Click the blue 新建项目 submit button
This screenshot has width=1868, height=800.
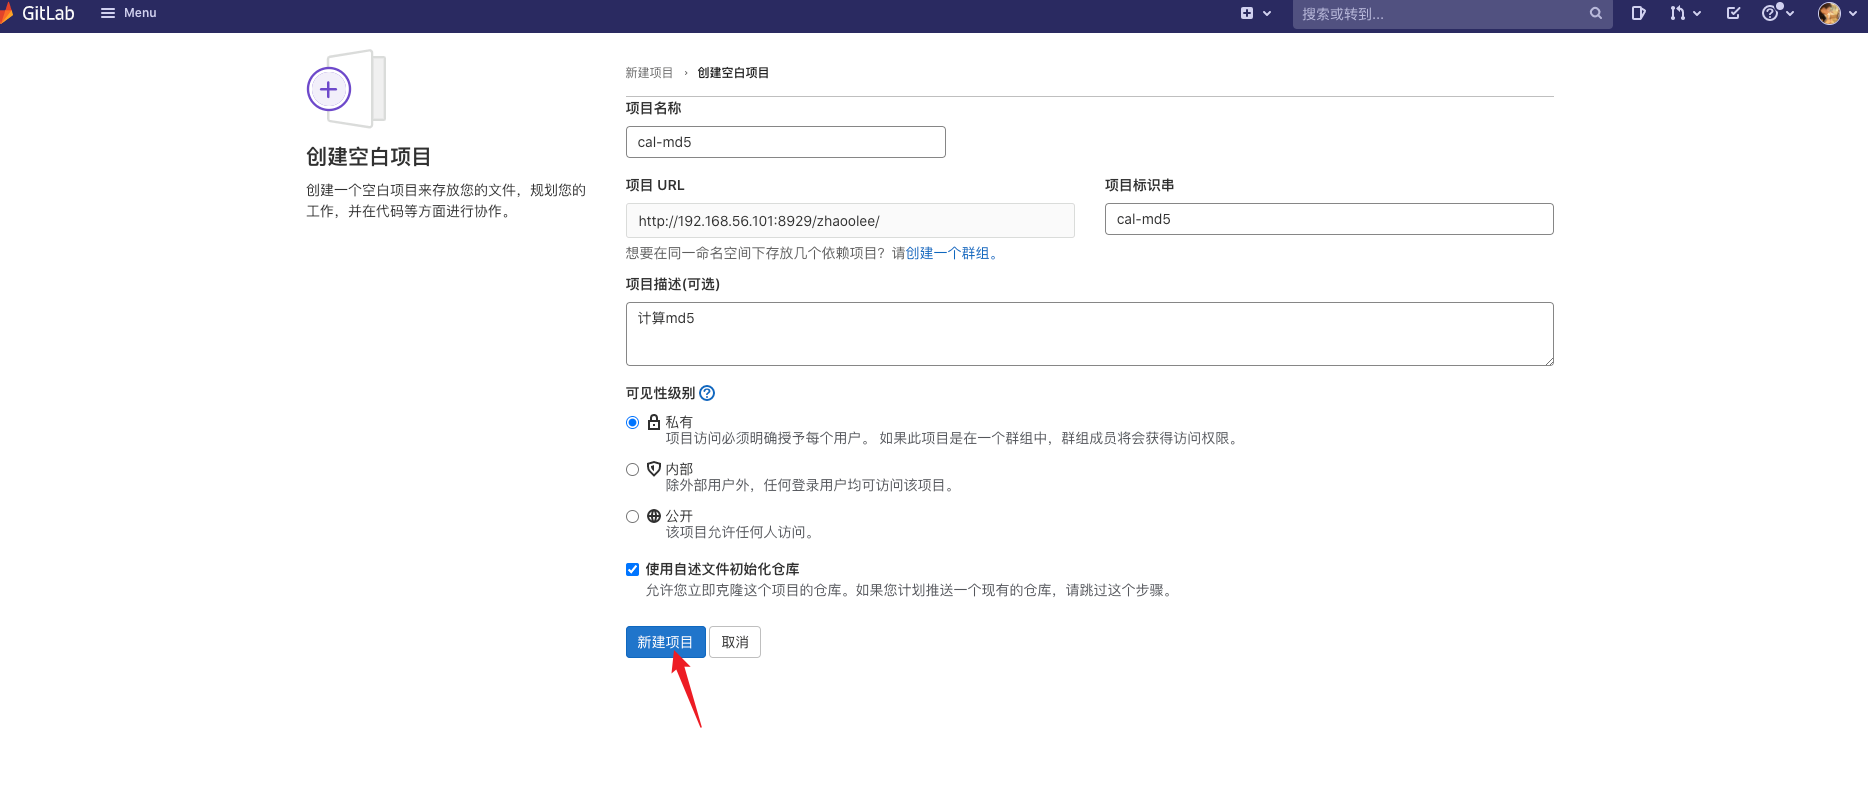coord(665,642)
